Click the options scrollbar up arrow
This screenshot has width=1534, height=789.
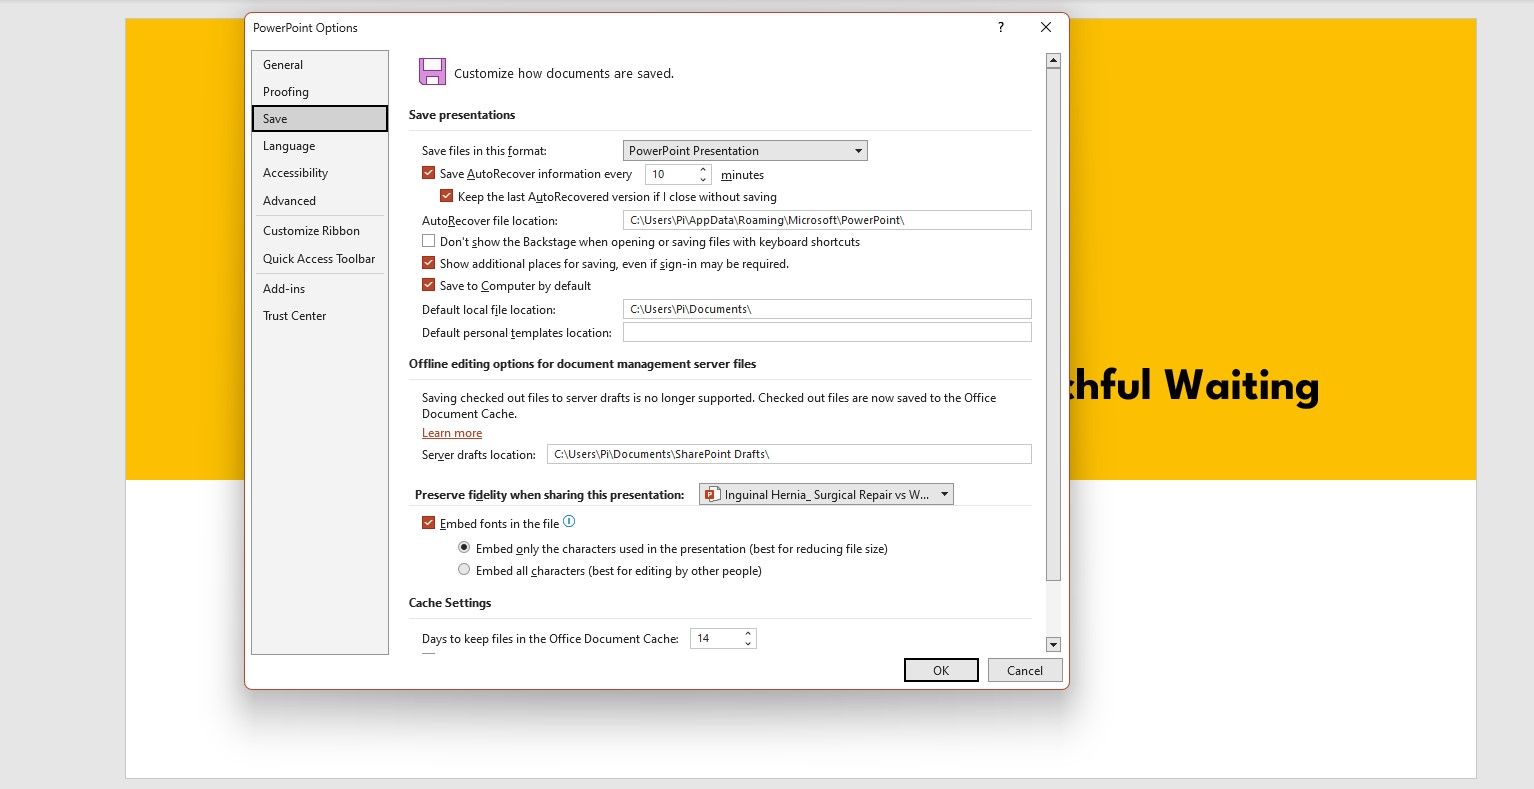[x=1053, y=61]
